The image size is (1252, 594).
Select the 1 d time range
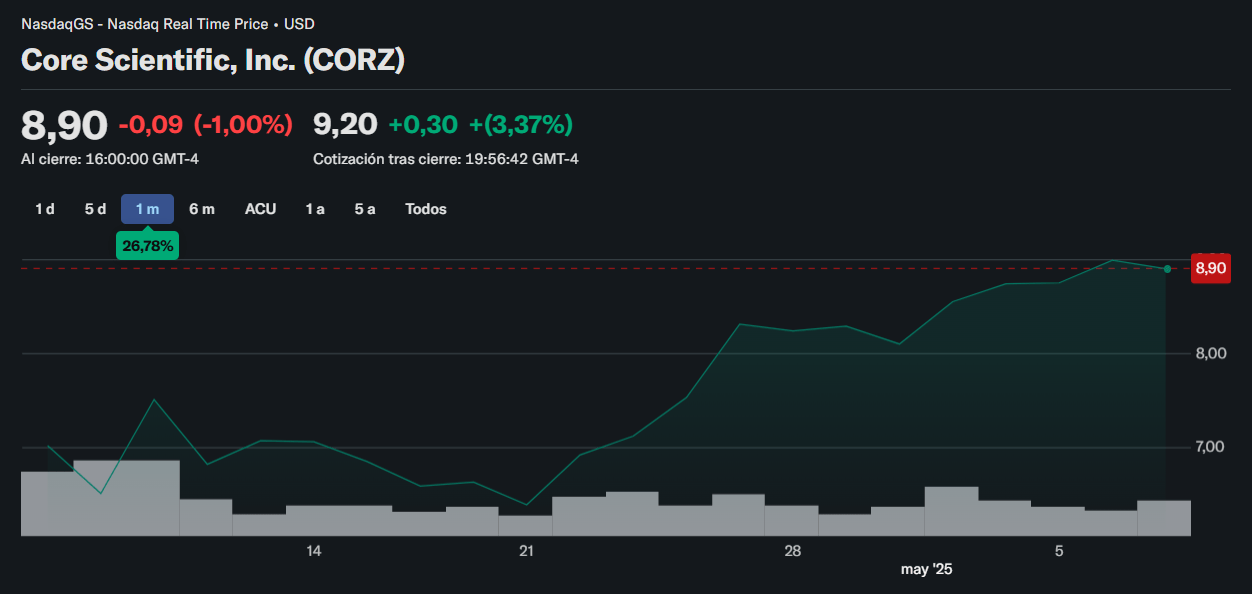45,209
